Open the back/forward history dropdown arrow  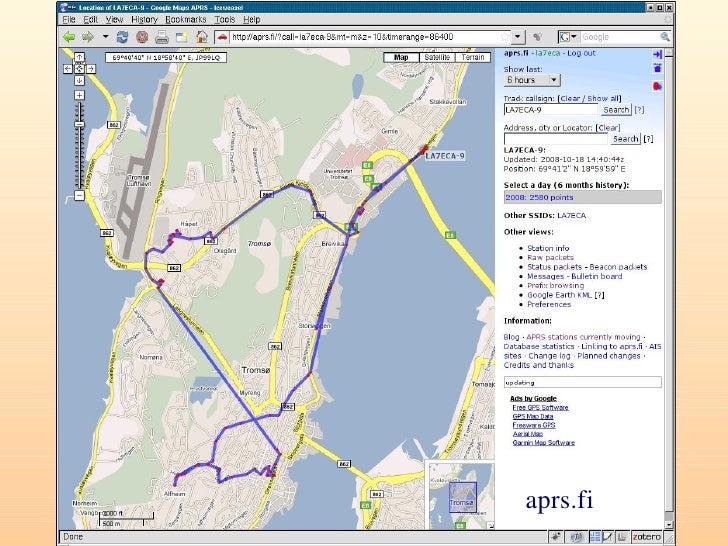[x=105, y=37]
